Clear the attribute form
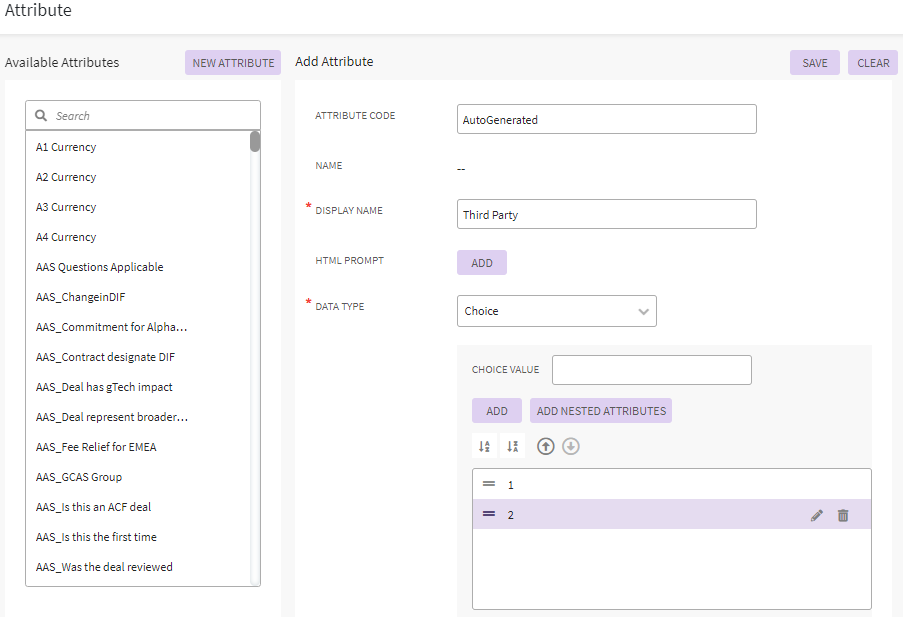Screen dimensions: 903x617 pyautogui.click(x=873, y=63)
